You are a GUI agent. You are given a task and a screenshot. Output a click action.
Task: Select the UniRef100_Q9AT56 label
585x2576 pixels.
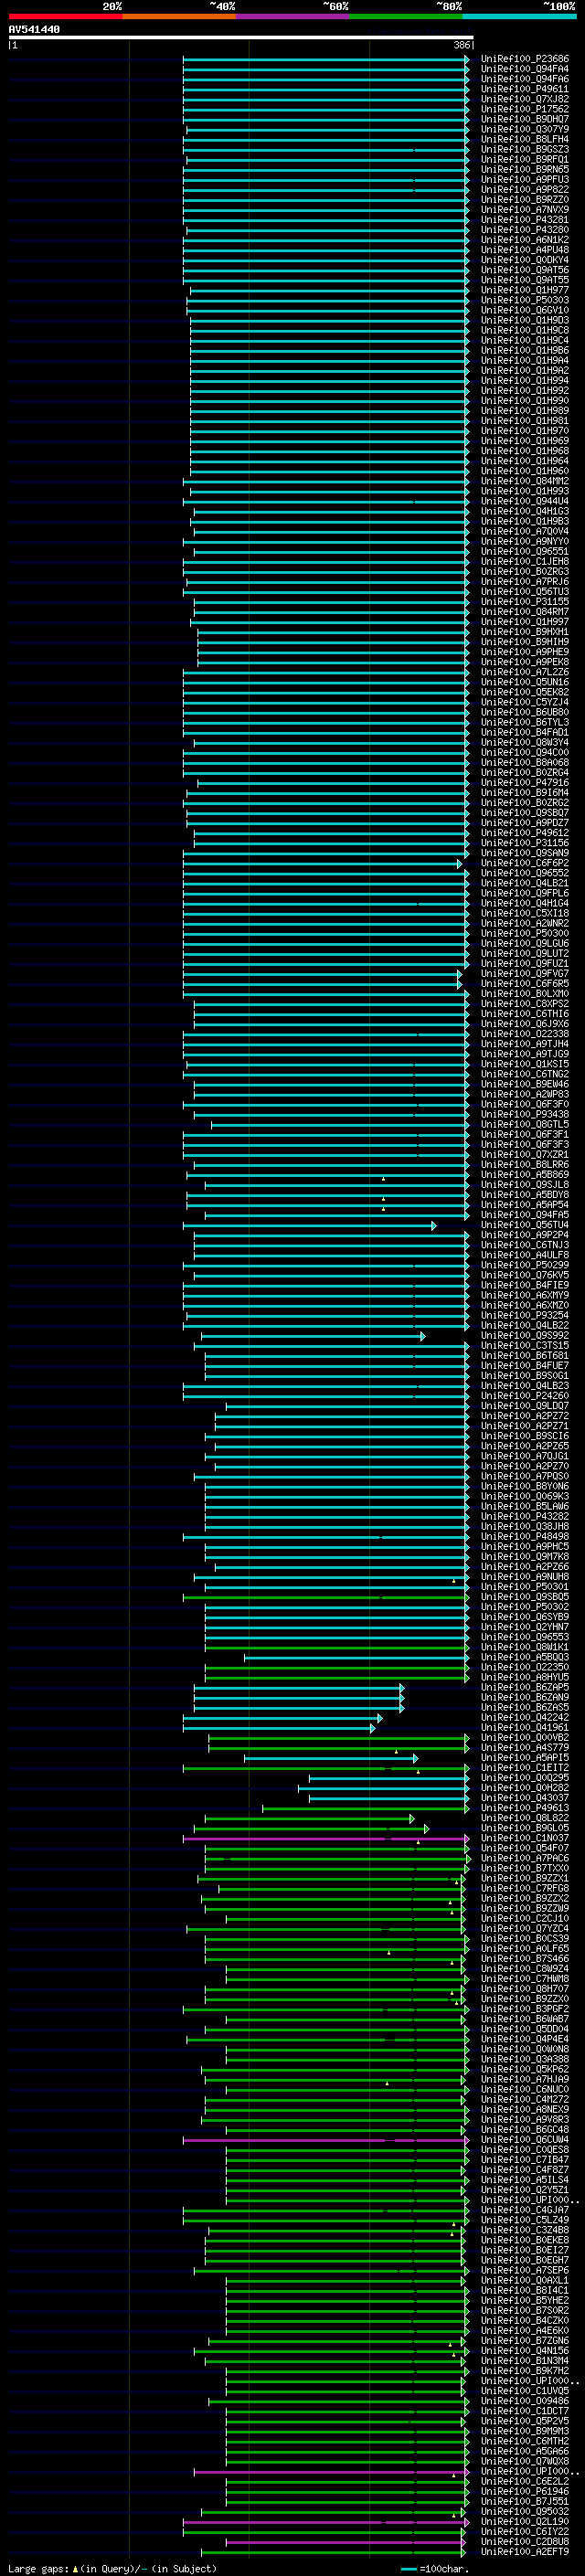tap(525, 270)
